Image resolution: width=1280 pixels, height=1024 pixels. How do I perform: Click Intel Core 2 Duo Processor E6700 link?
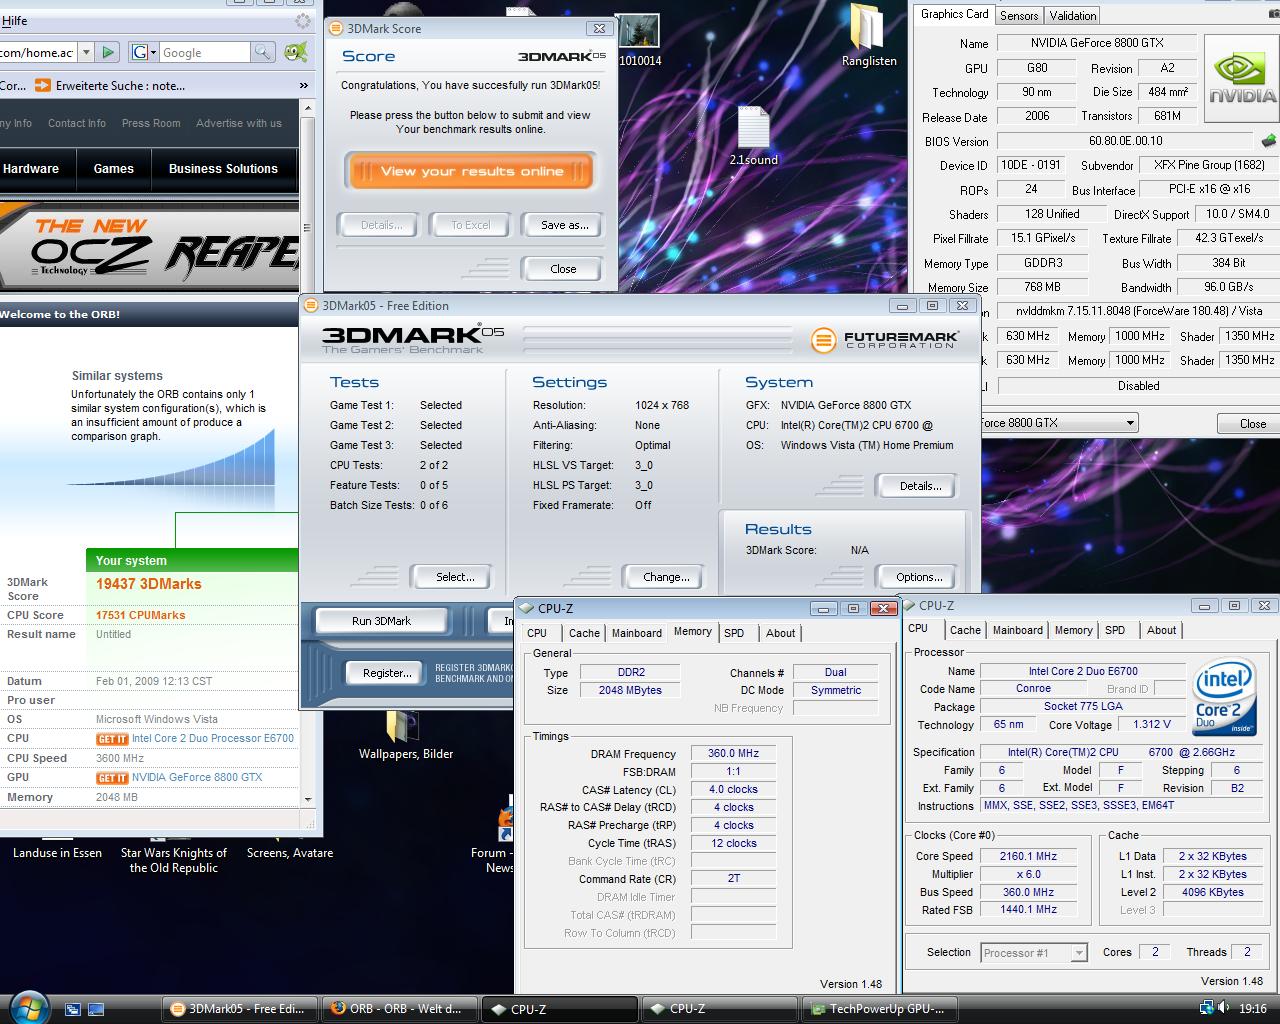point(213,738)
